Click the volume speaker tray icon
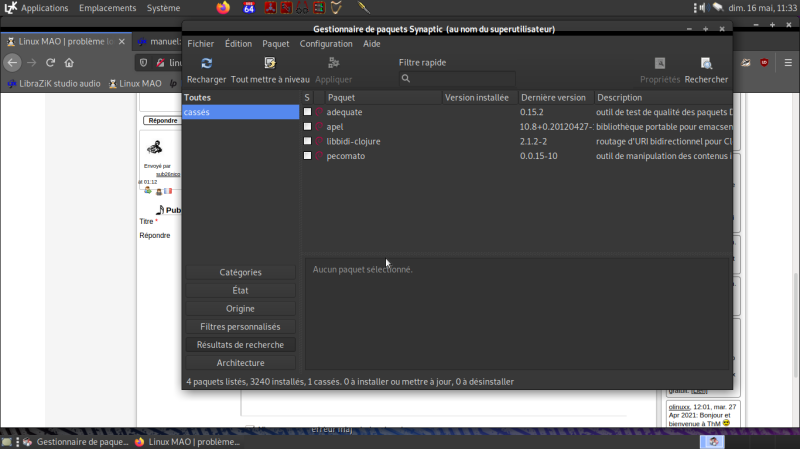 coord(703,8)
